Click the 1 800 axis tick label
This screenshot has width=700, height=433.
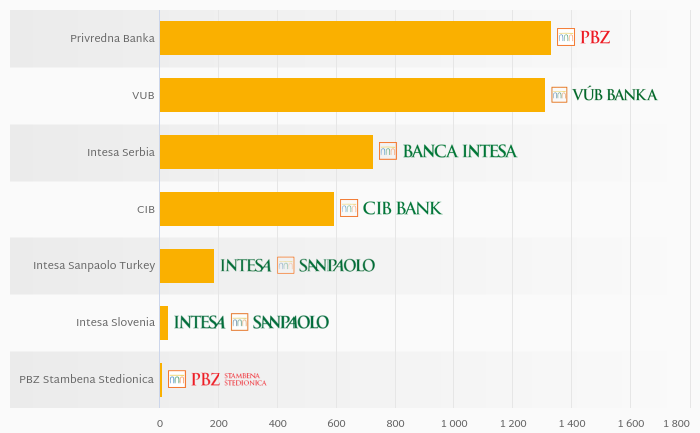tap(676, 424)
